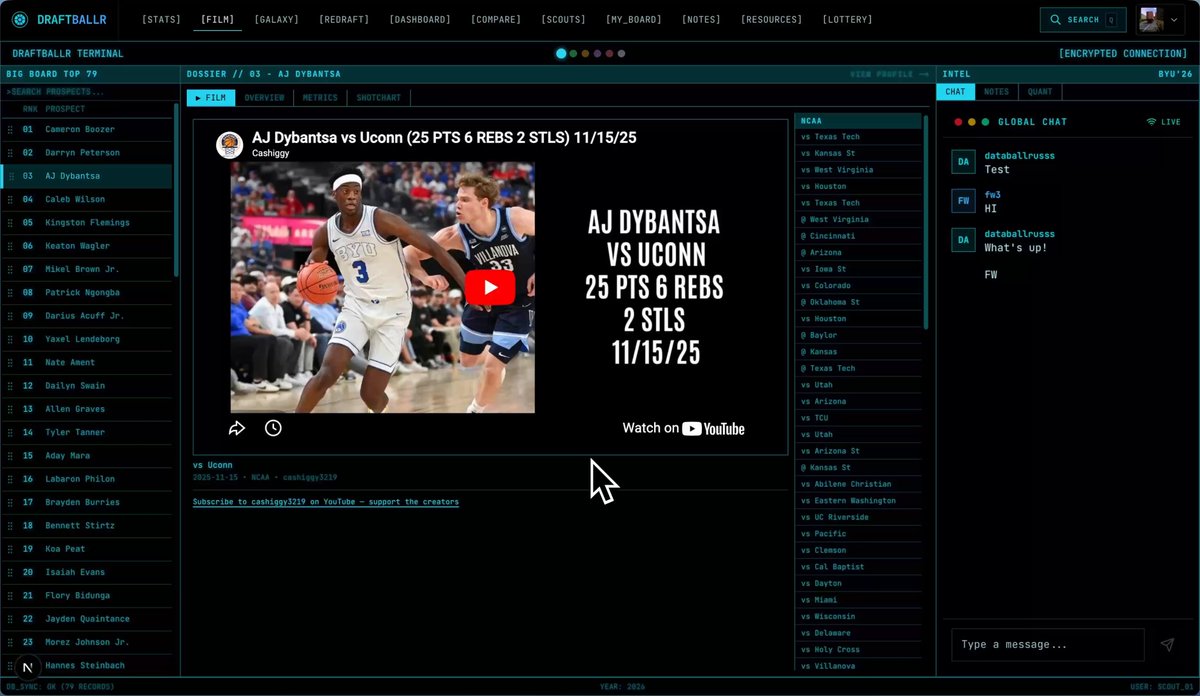Switch to the SHOTCHART tab
1200x696 pixels.
pyautogui.click(x=379, y=98)
